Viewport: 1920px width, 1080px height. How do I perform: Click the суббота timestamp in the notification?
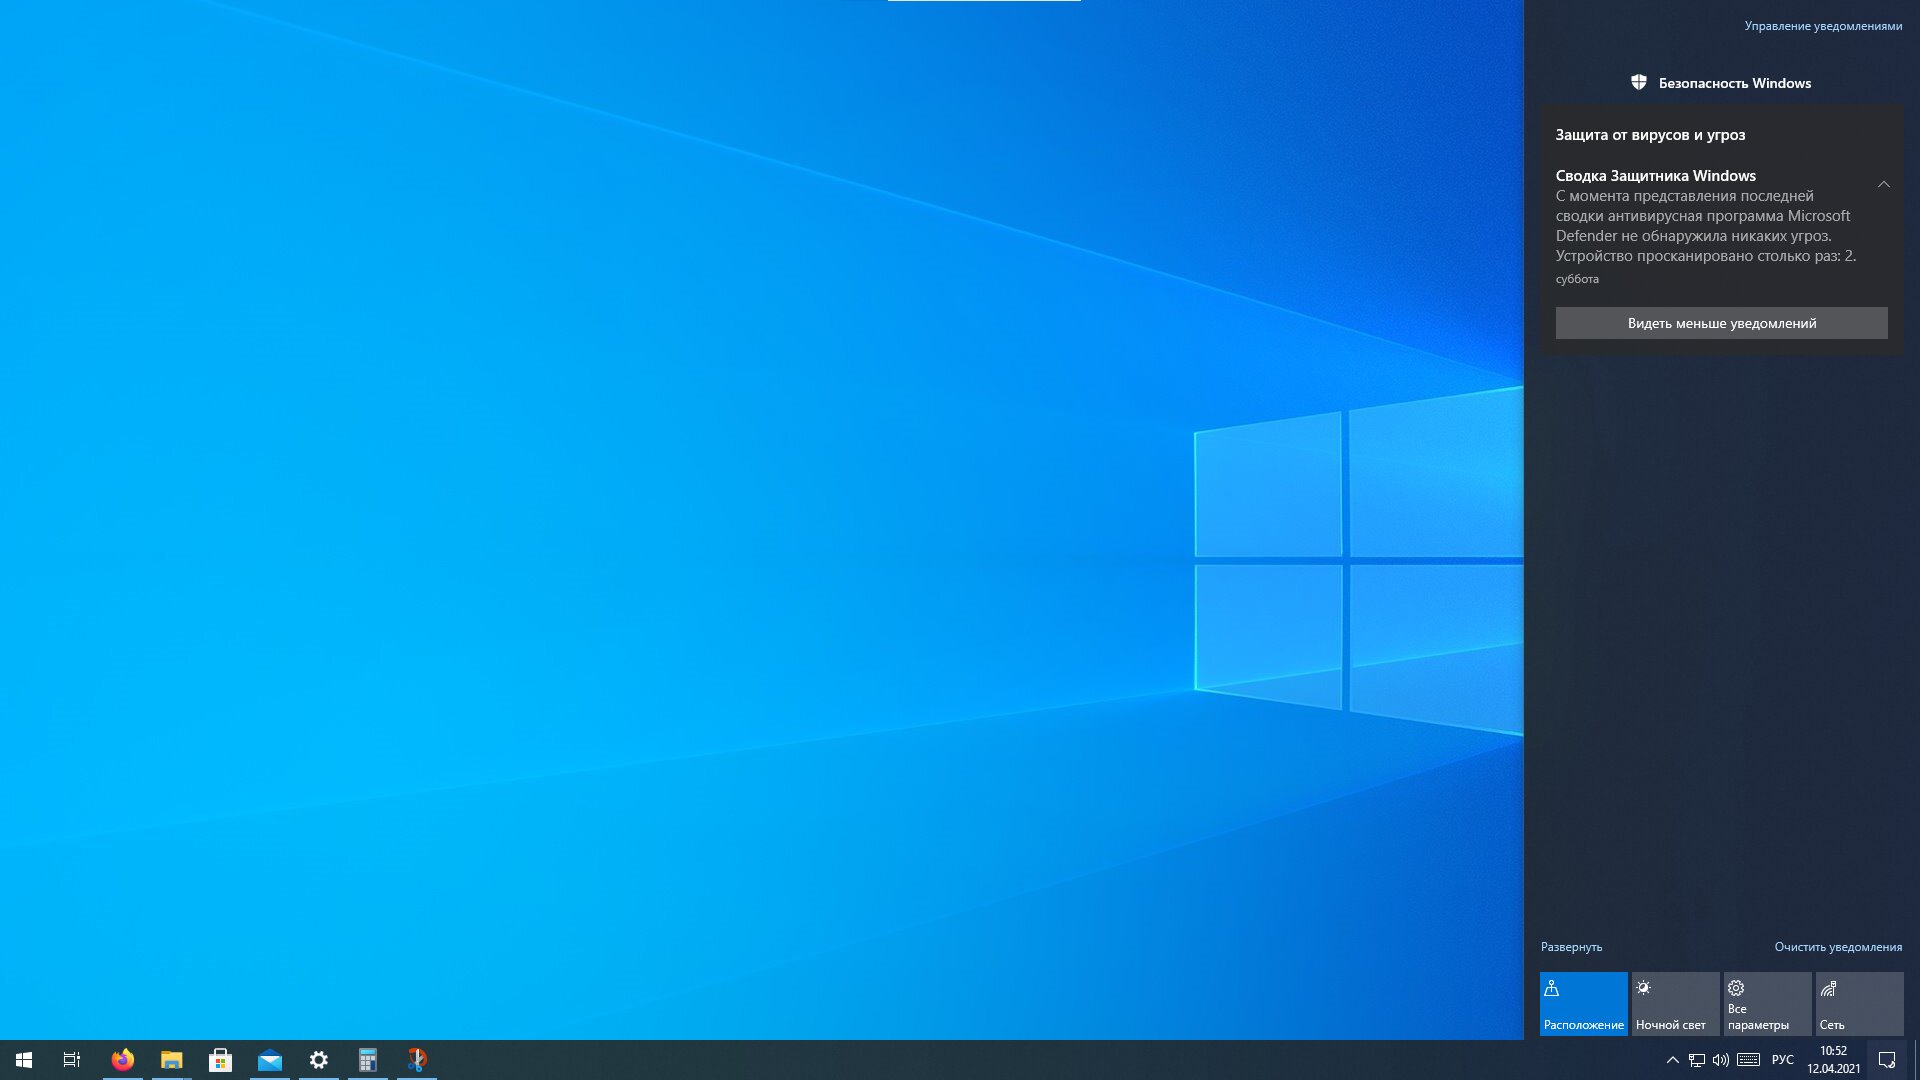tap(1577, 279)
